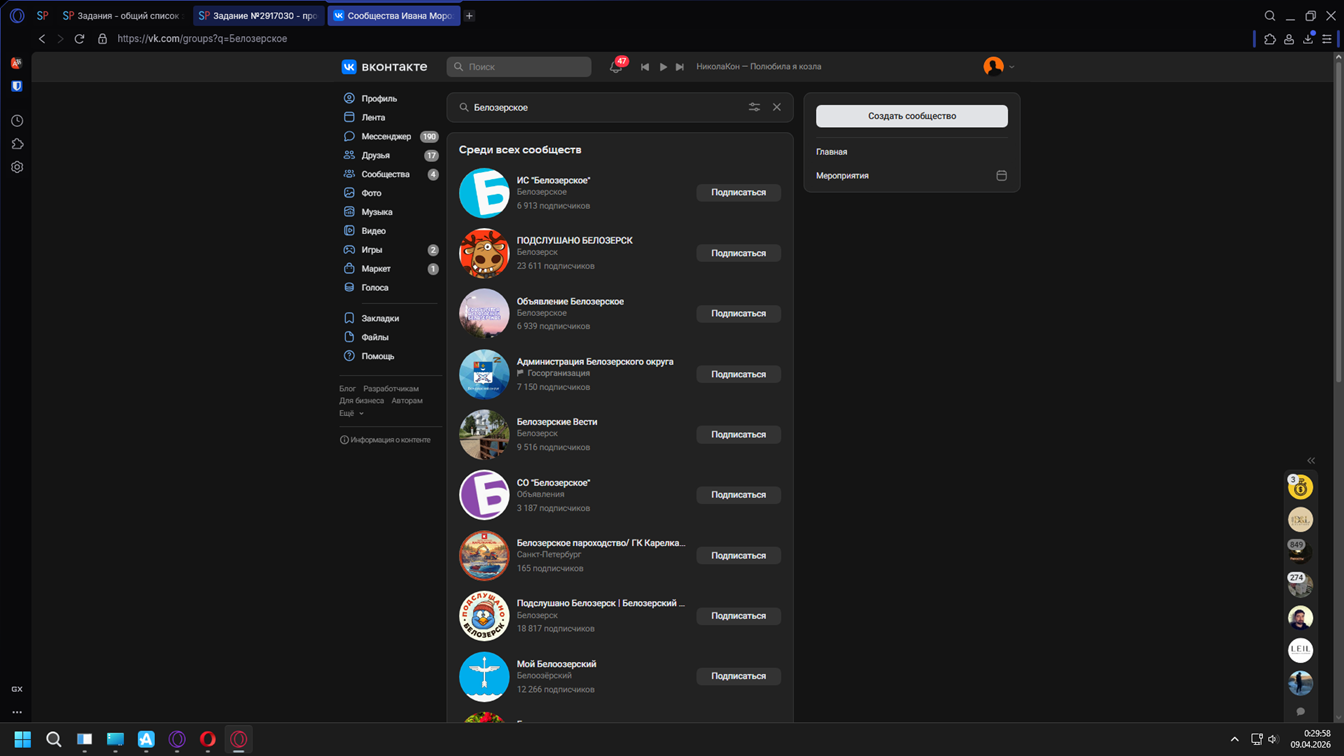Clear the Белозерское search query

tap(776, 107)
